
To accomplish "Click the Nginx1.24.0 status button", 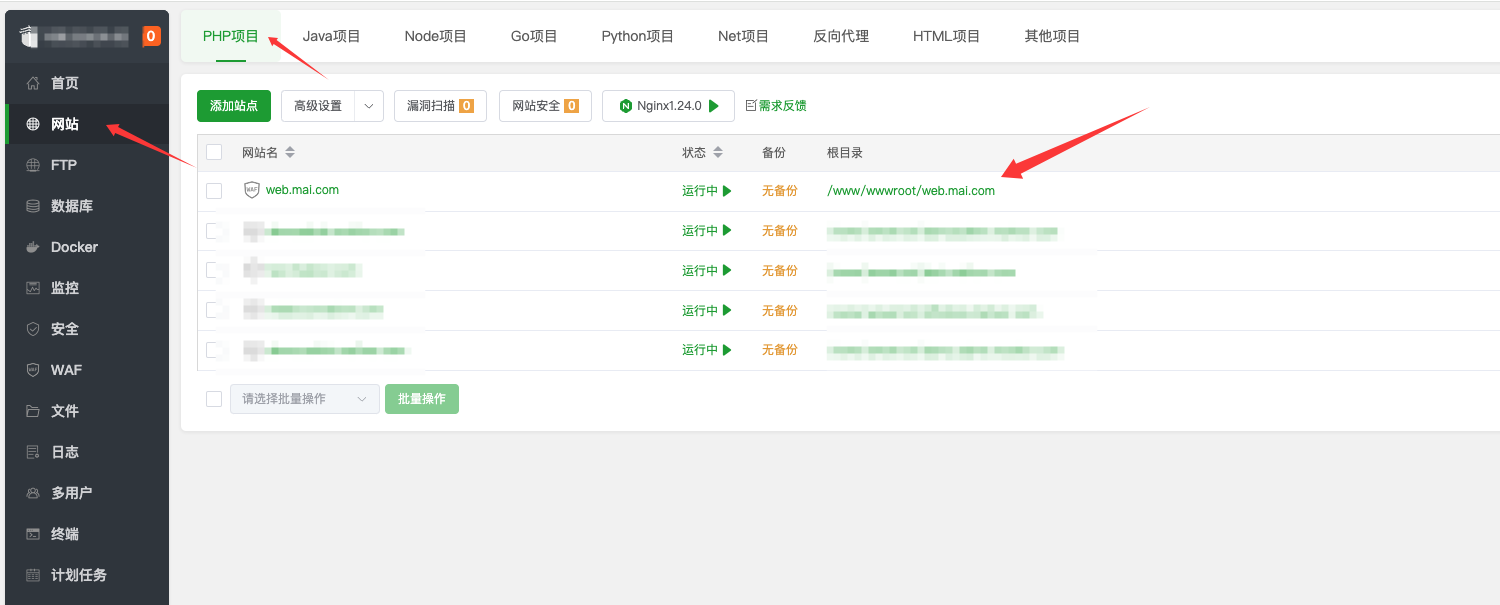I will coord(668,106).
